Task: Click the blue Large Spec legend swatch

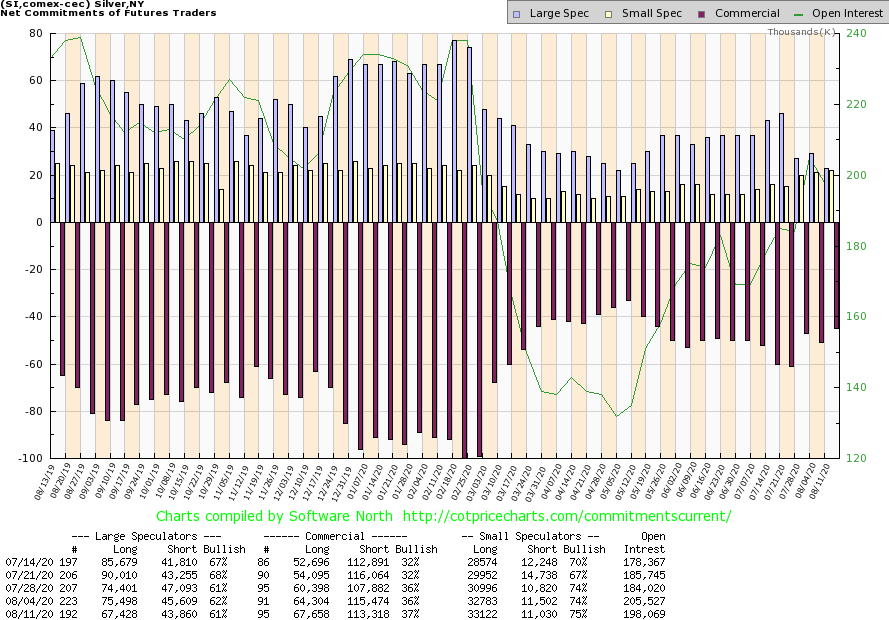Action: pyautogui.click(x=515, y=14)
